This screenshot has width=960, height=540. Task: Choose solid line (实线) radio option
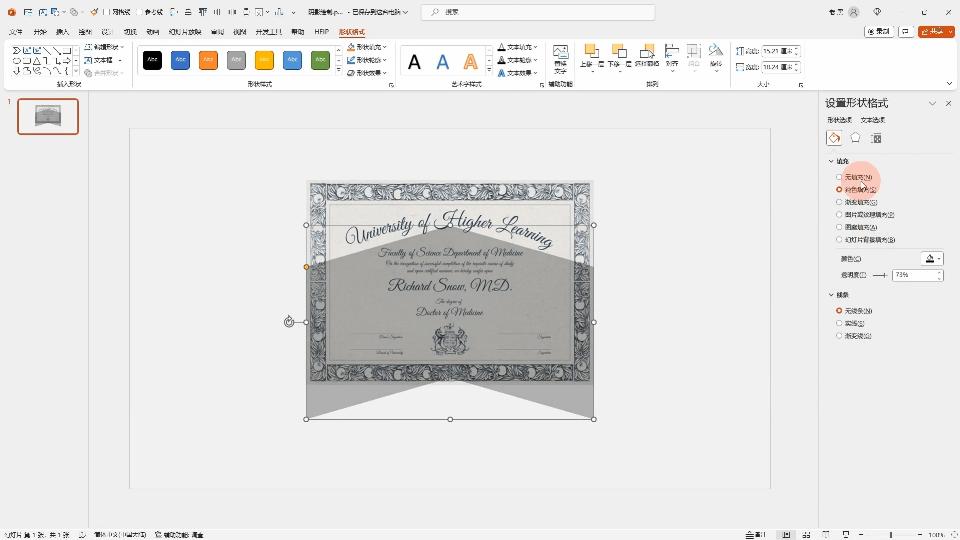[839, 323]
